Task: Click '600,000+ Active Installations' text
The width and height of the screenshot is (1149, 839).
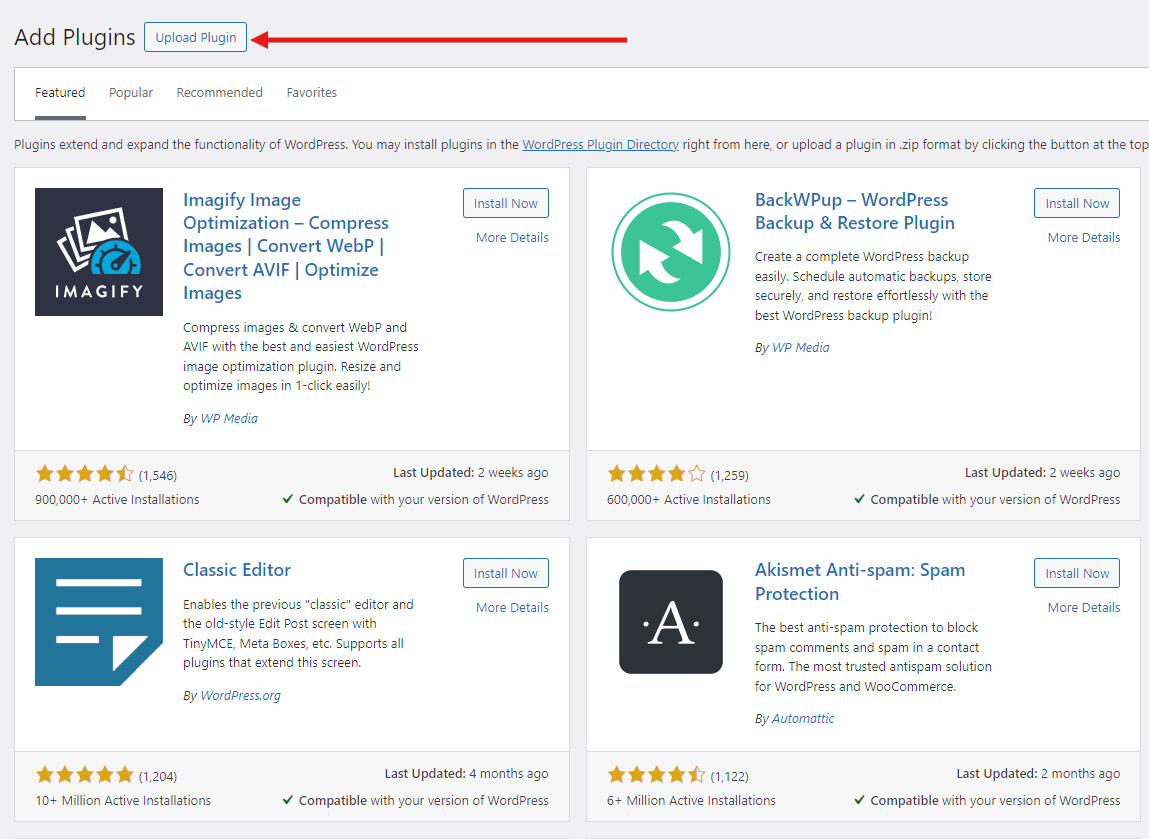Action: (689, 499)
